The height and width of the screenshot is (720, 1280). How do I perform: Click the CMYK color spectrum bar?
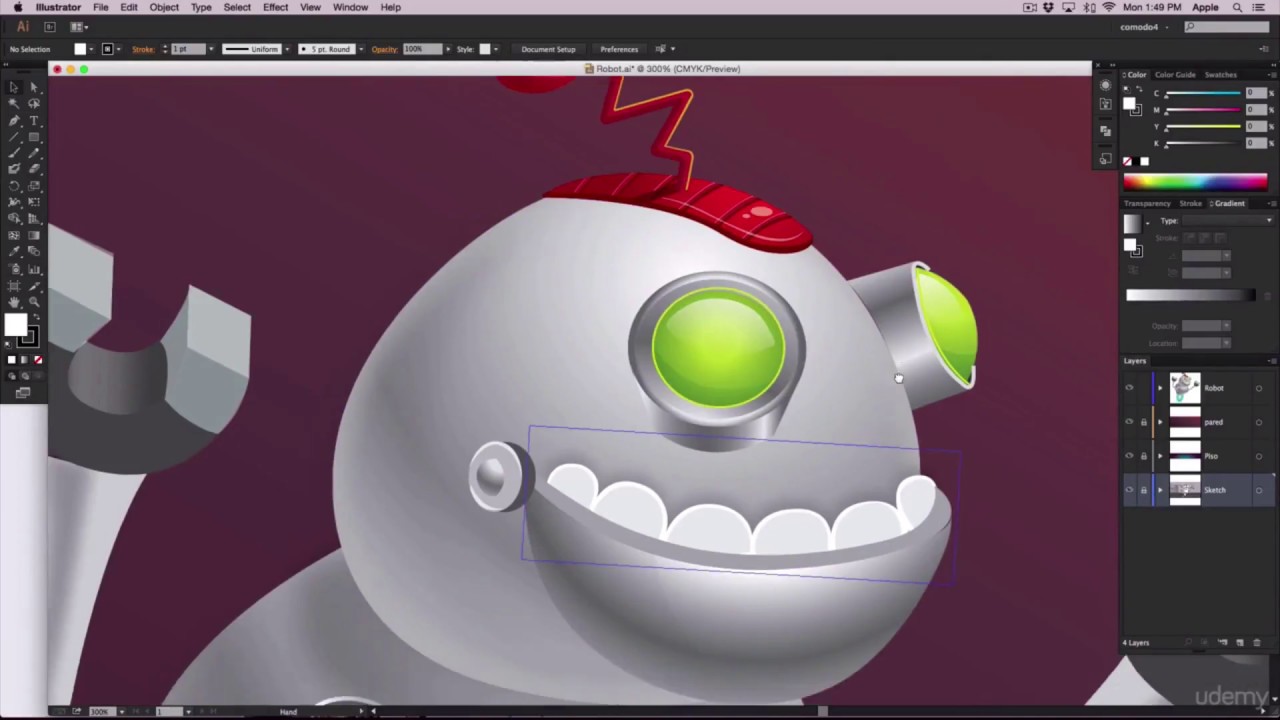click(1195, 181)
